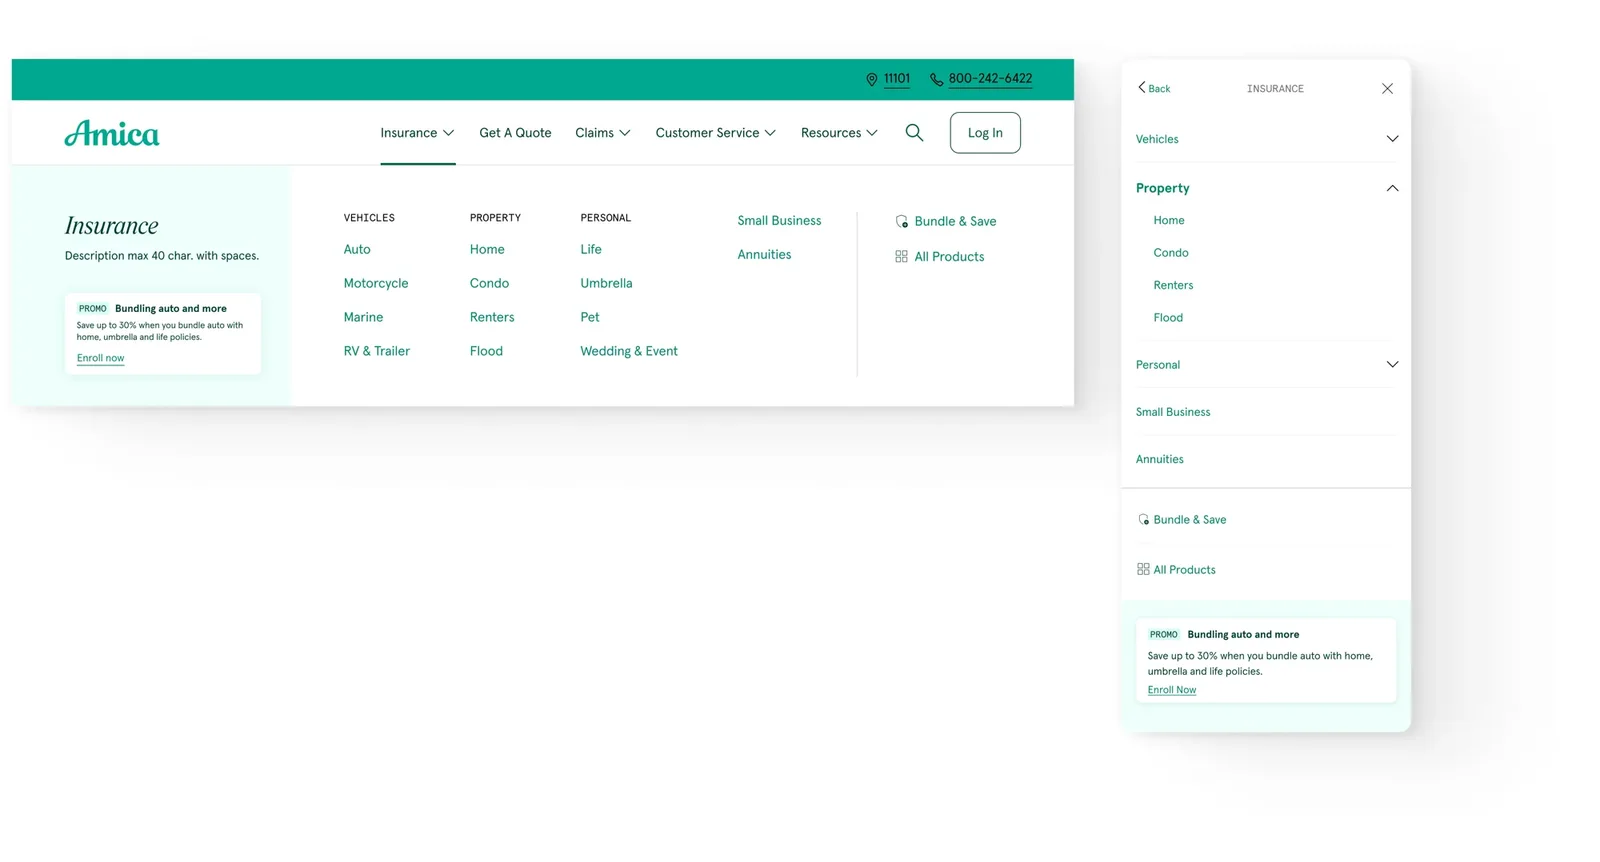Screen dimensions: 1600x862
Task: Click Flood in the desktop Property column
Action: tap(486, 351)
